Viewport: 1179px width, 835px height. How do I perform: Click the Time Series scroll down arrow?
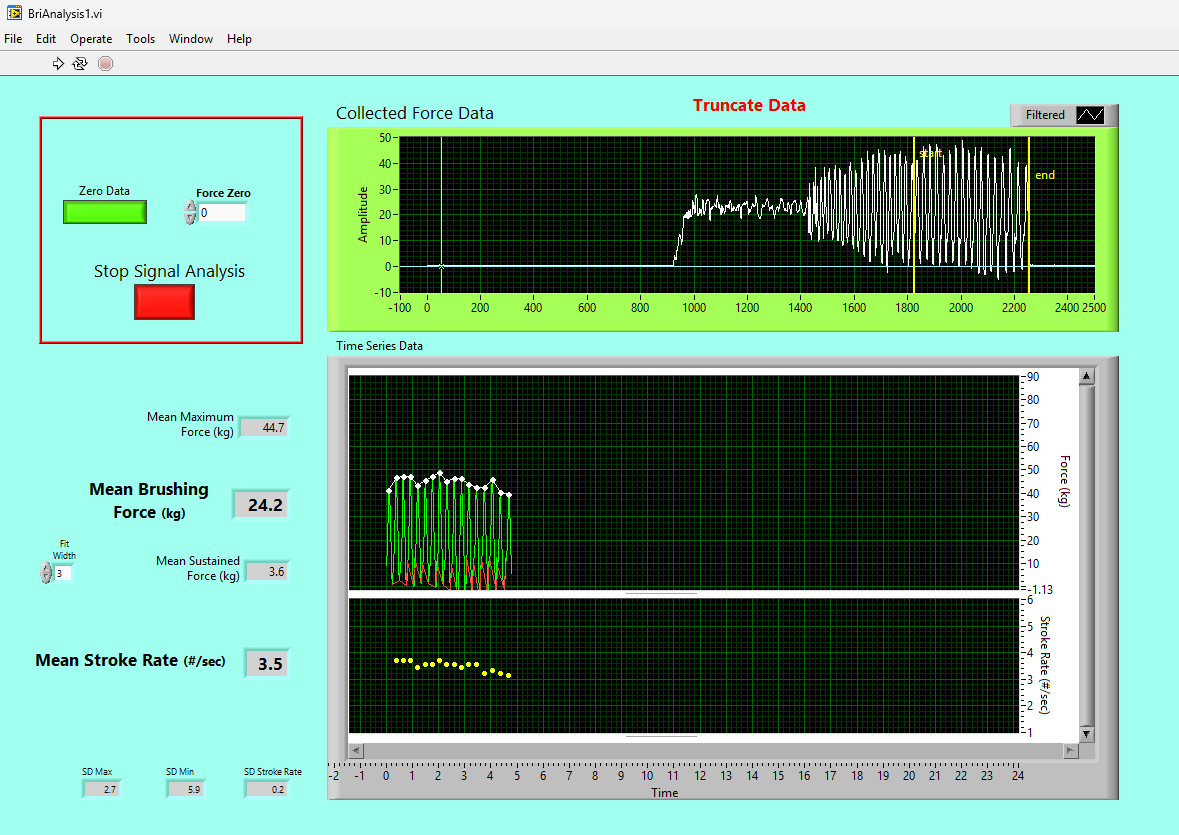click(1086, 734)
